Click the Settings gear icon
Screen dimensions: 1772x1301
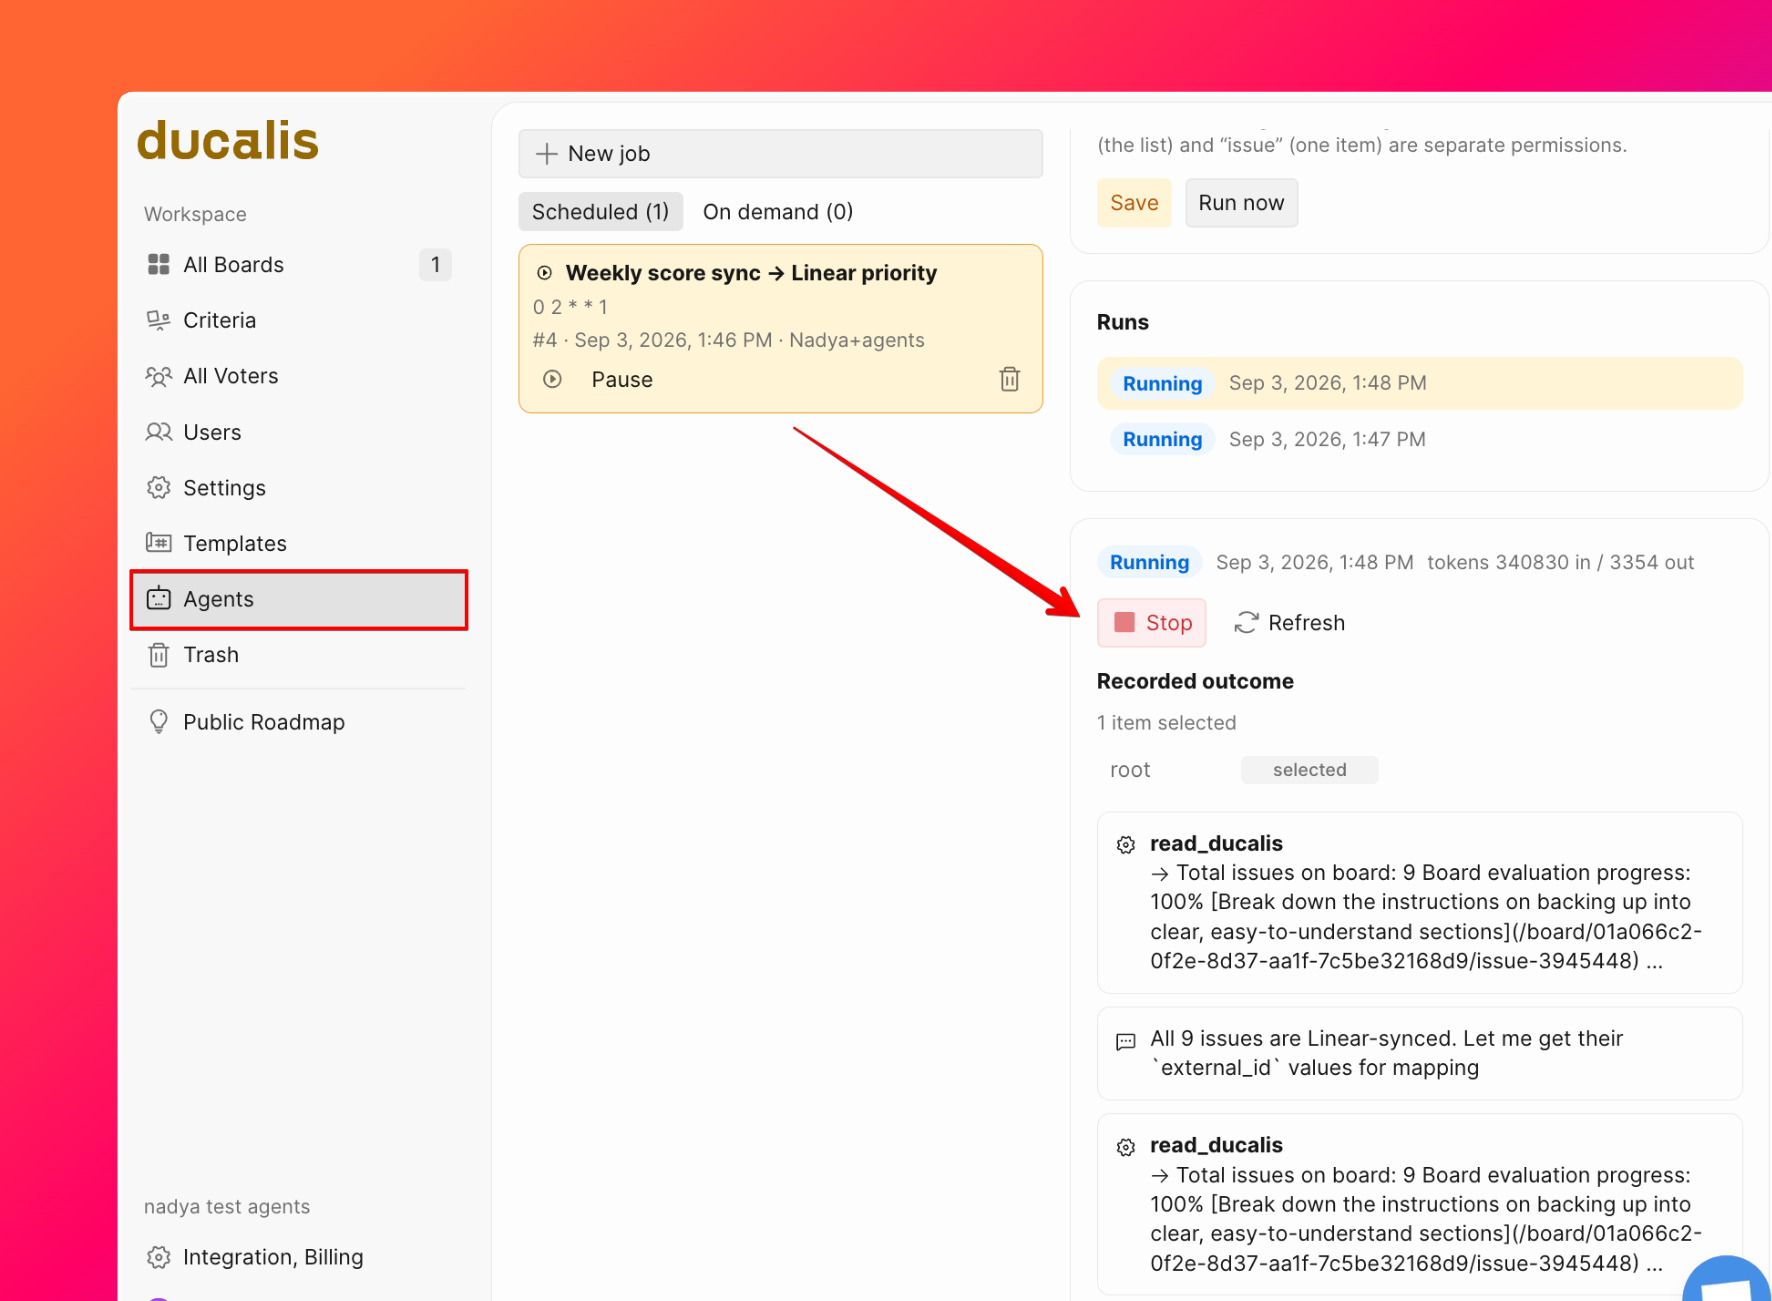tap(158, 488)
